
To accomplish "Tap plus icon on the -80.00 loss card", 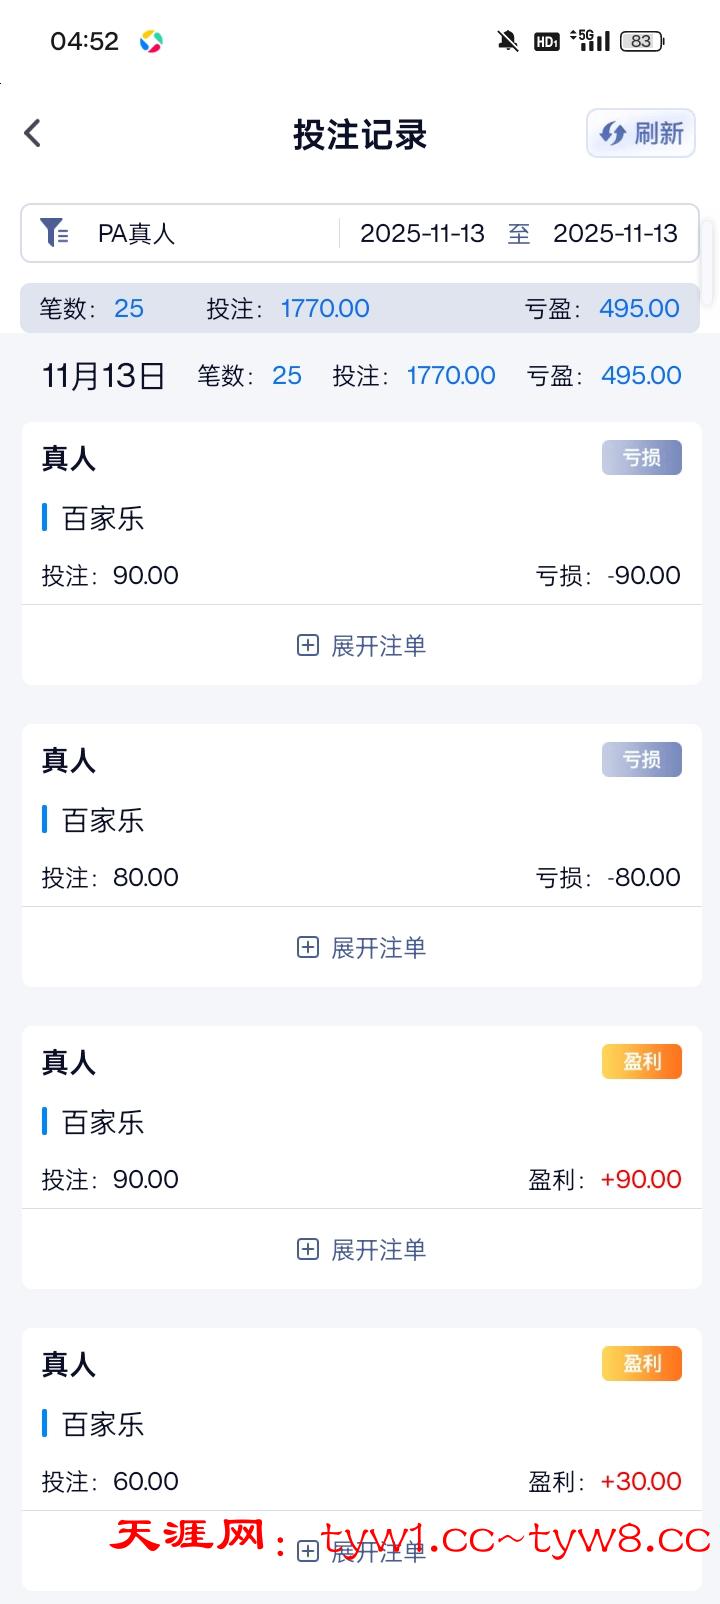I will (x=308, y=947).
